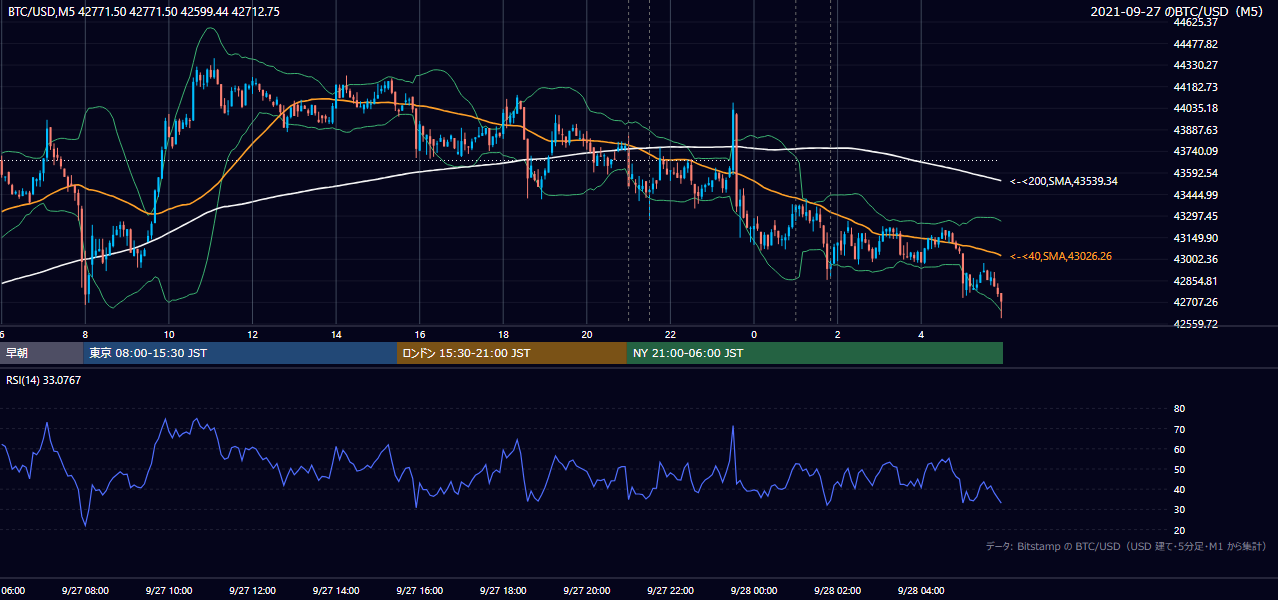
Task: Select the NY 21:00-06:00 JST session band
Action: point(815,353)
